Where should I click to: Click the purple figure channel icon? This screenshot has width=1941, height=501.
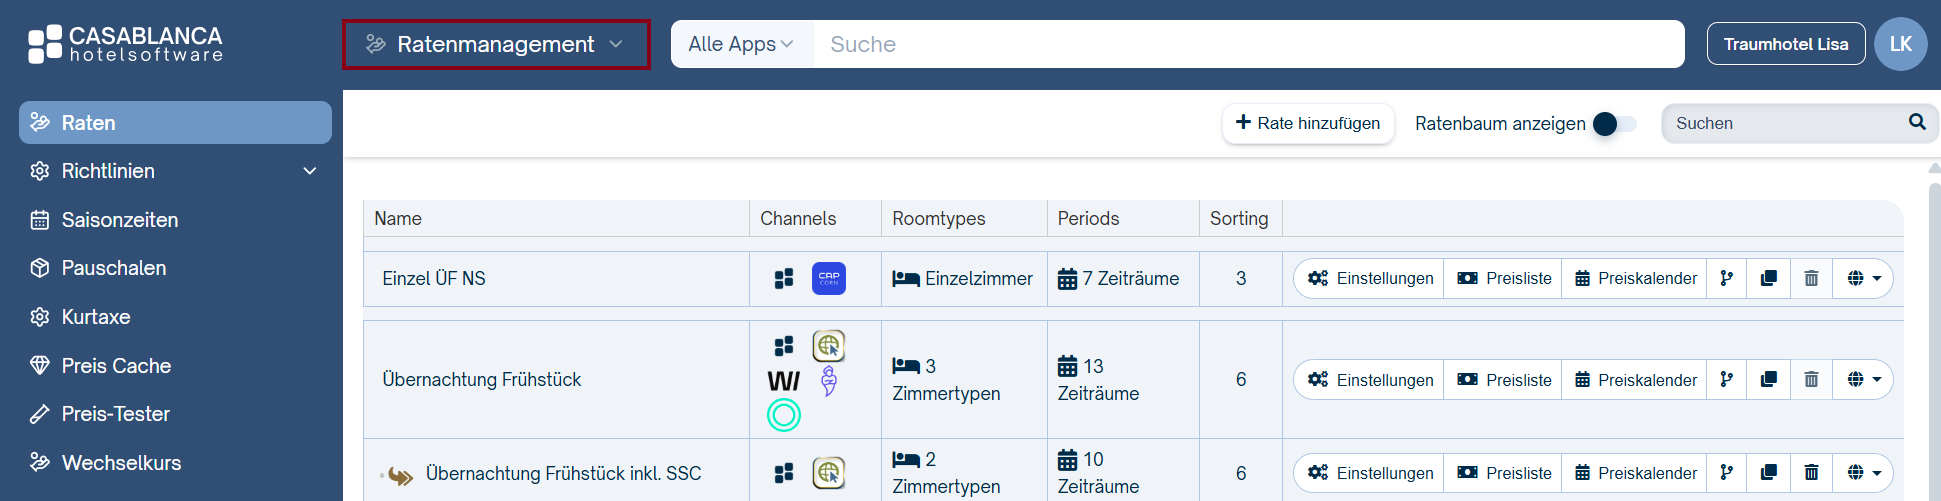829,380
